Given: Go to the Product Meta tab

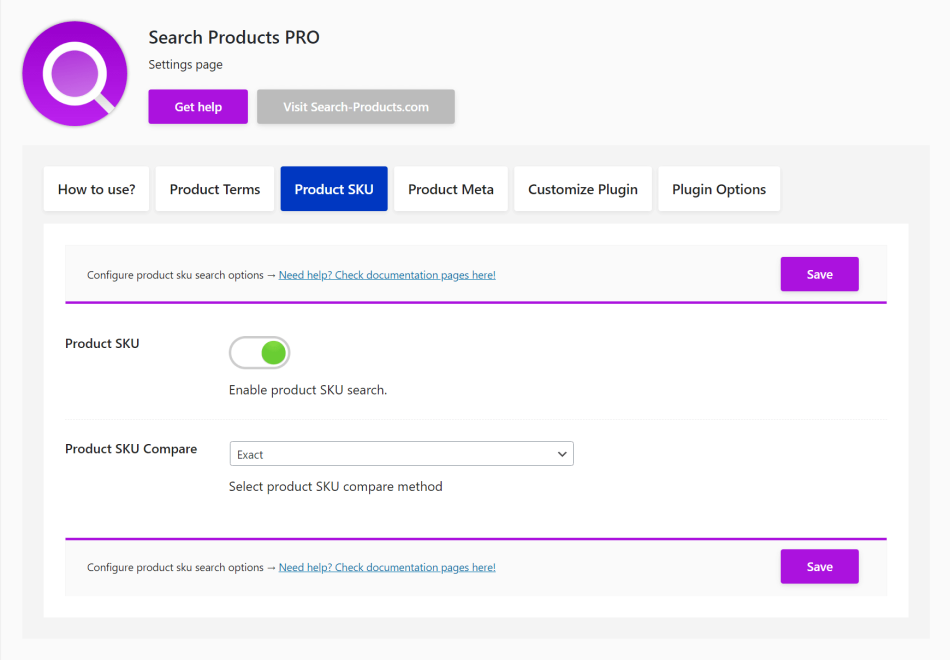Looking at the screenshot, I should (x=451, y=189).
